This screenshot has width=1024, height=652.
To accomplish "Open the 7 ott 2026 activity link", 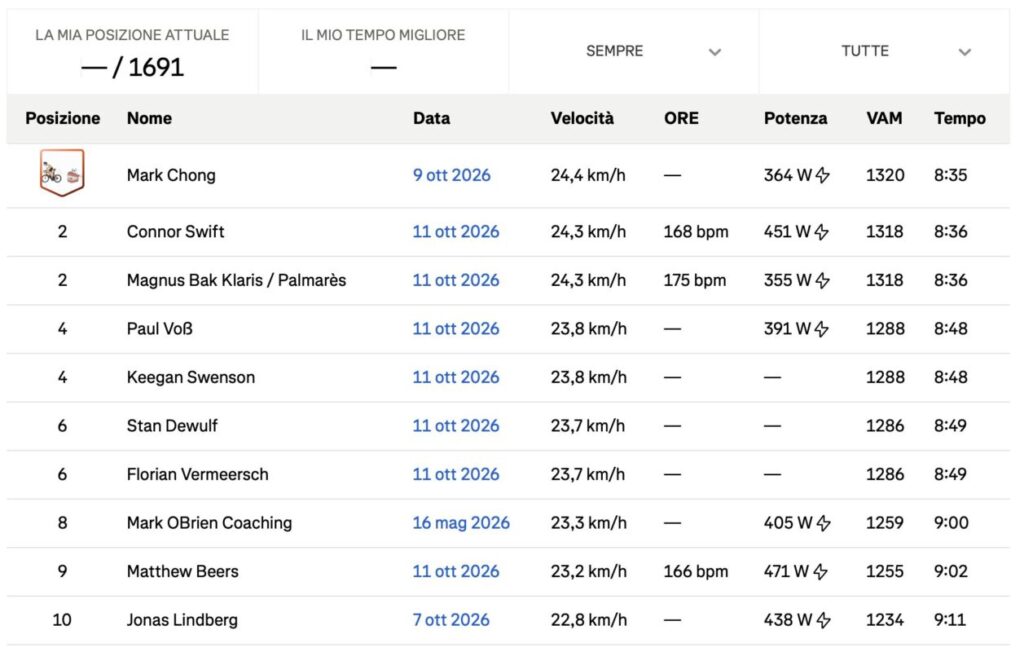I will 451,620.
